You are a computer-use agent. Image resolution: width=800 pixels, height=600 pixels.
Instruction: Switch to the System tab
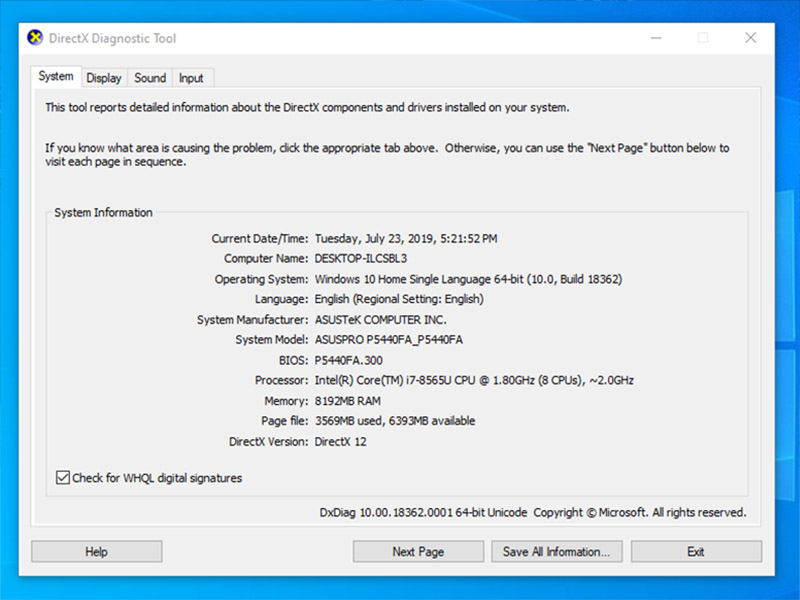56,77
